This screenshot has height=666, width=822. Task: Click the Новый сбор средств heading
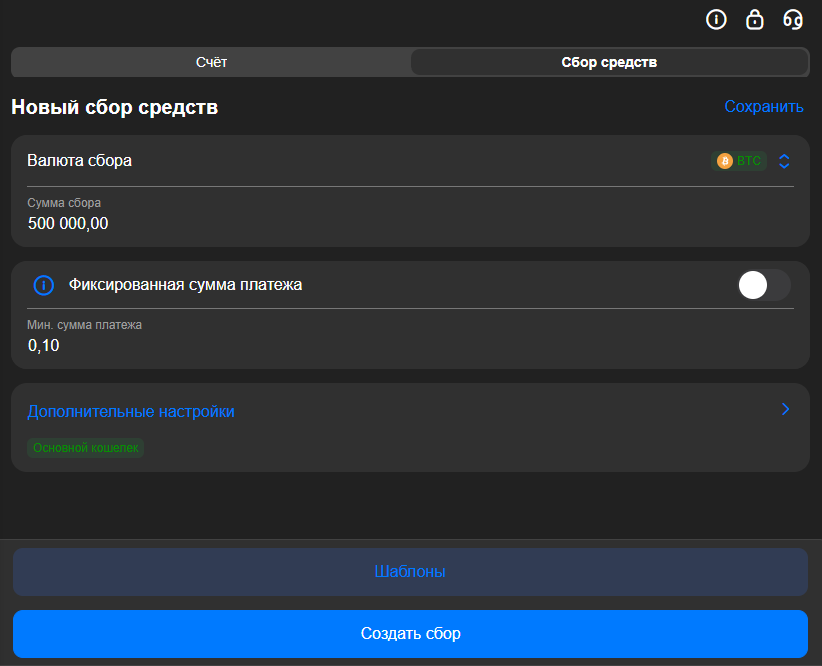tap(114, 108)
